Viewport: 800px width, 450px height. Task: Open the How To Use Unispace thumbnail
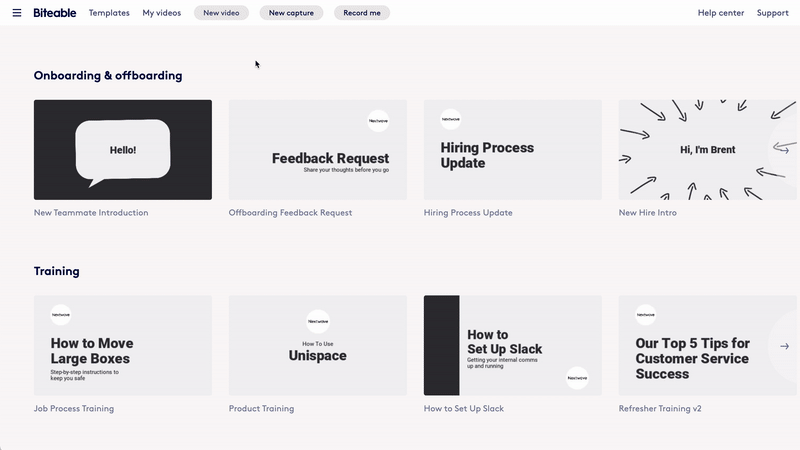tap(317, 345)
